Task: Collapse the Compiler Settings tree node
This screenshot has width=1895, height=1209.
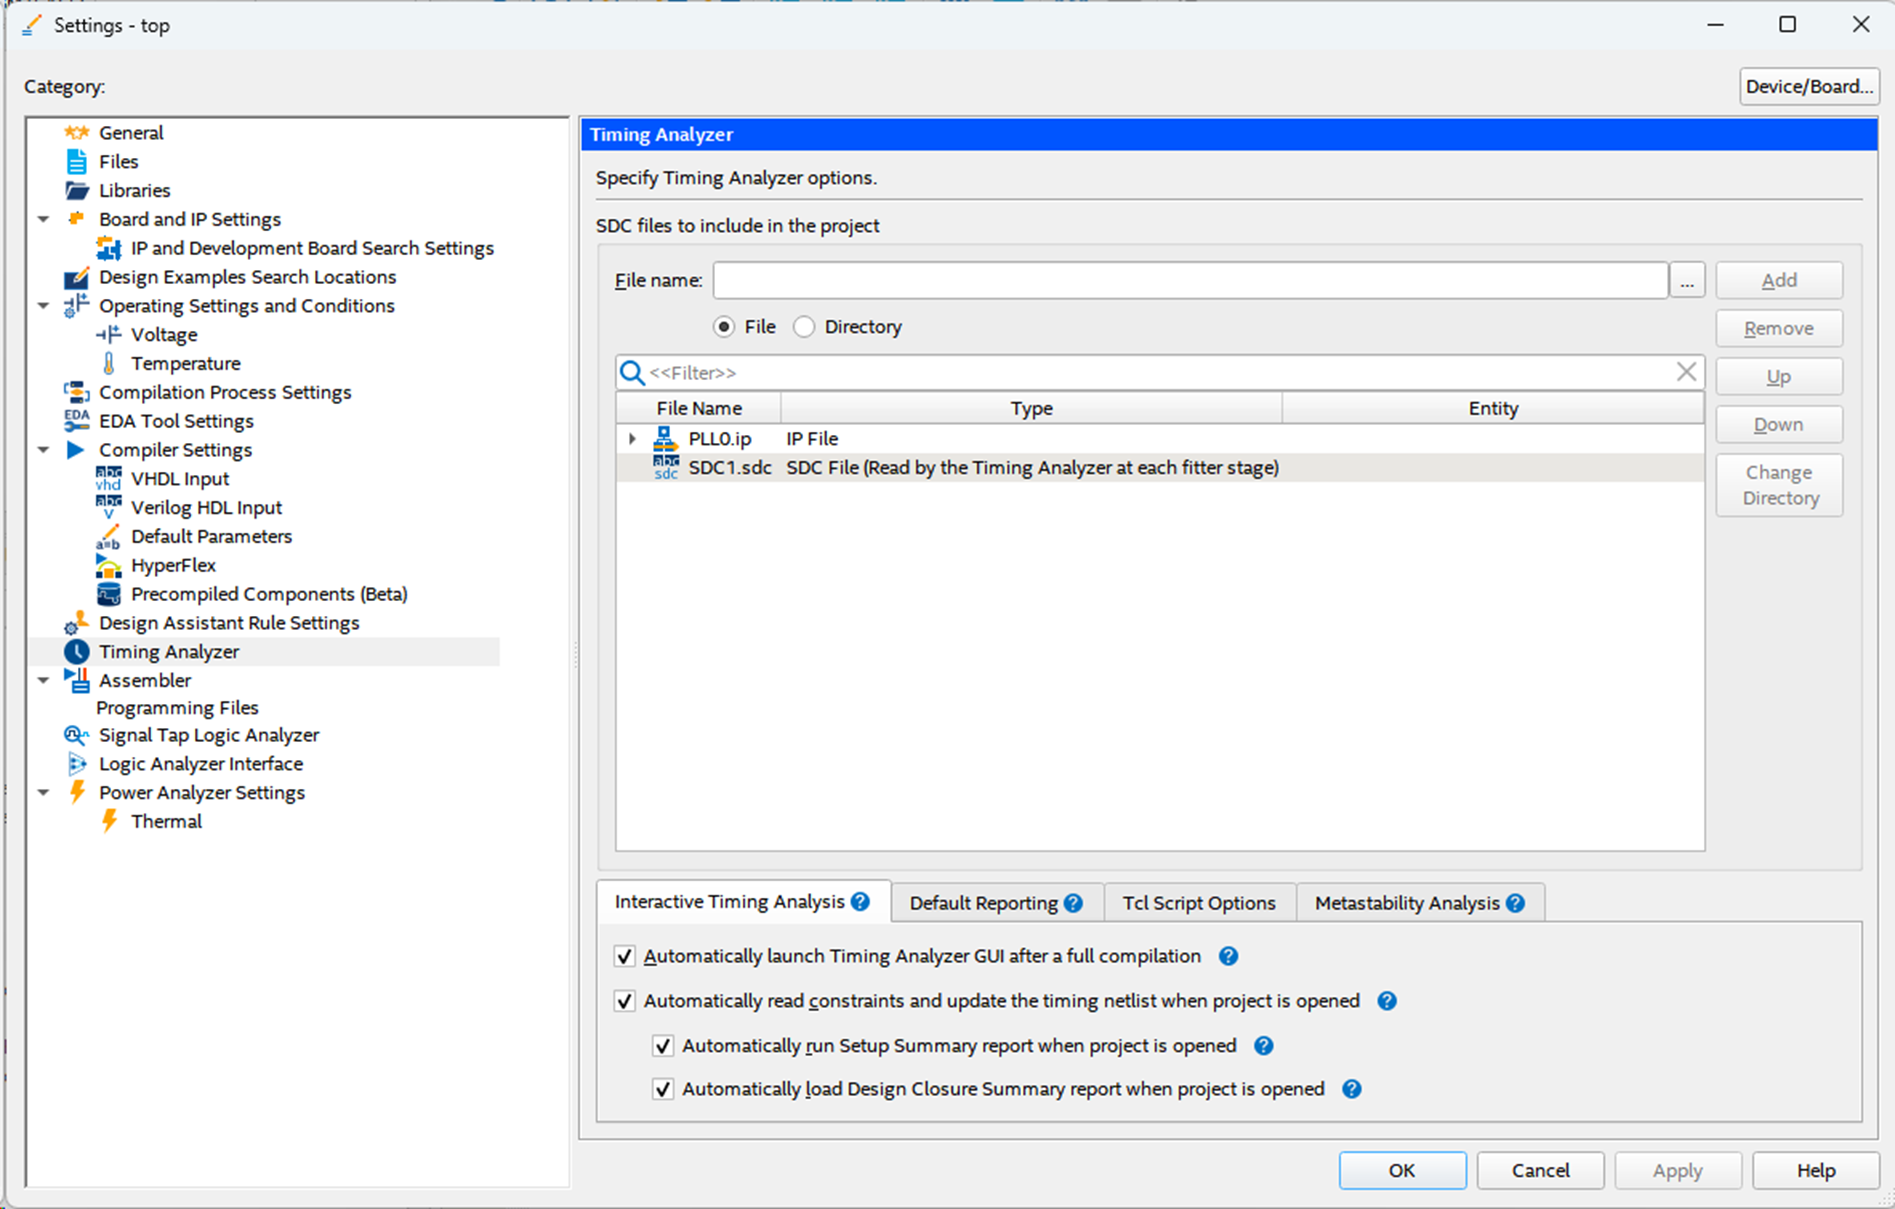Action: [x=43, y=450]
